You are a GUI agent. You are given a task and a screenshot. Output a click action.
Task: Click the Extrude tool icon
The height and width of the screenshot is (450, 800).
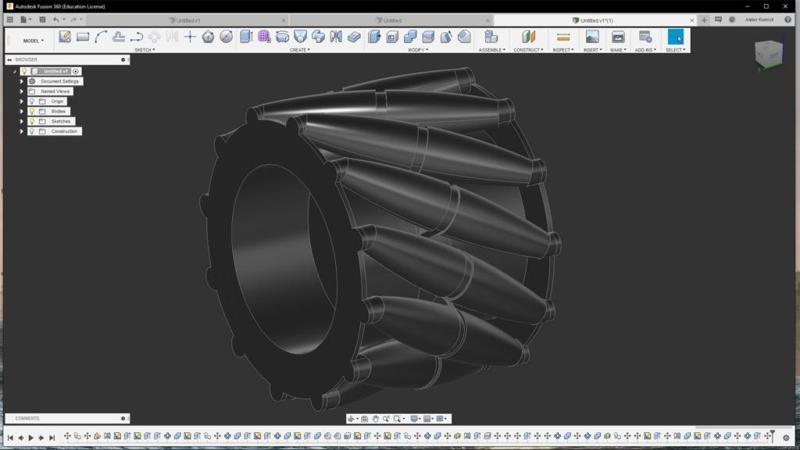tap(246, 37)
